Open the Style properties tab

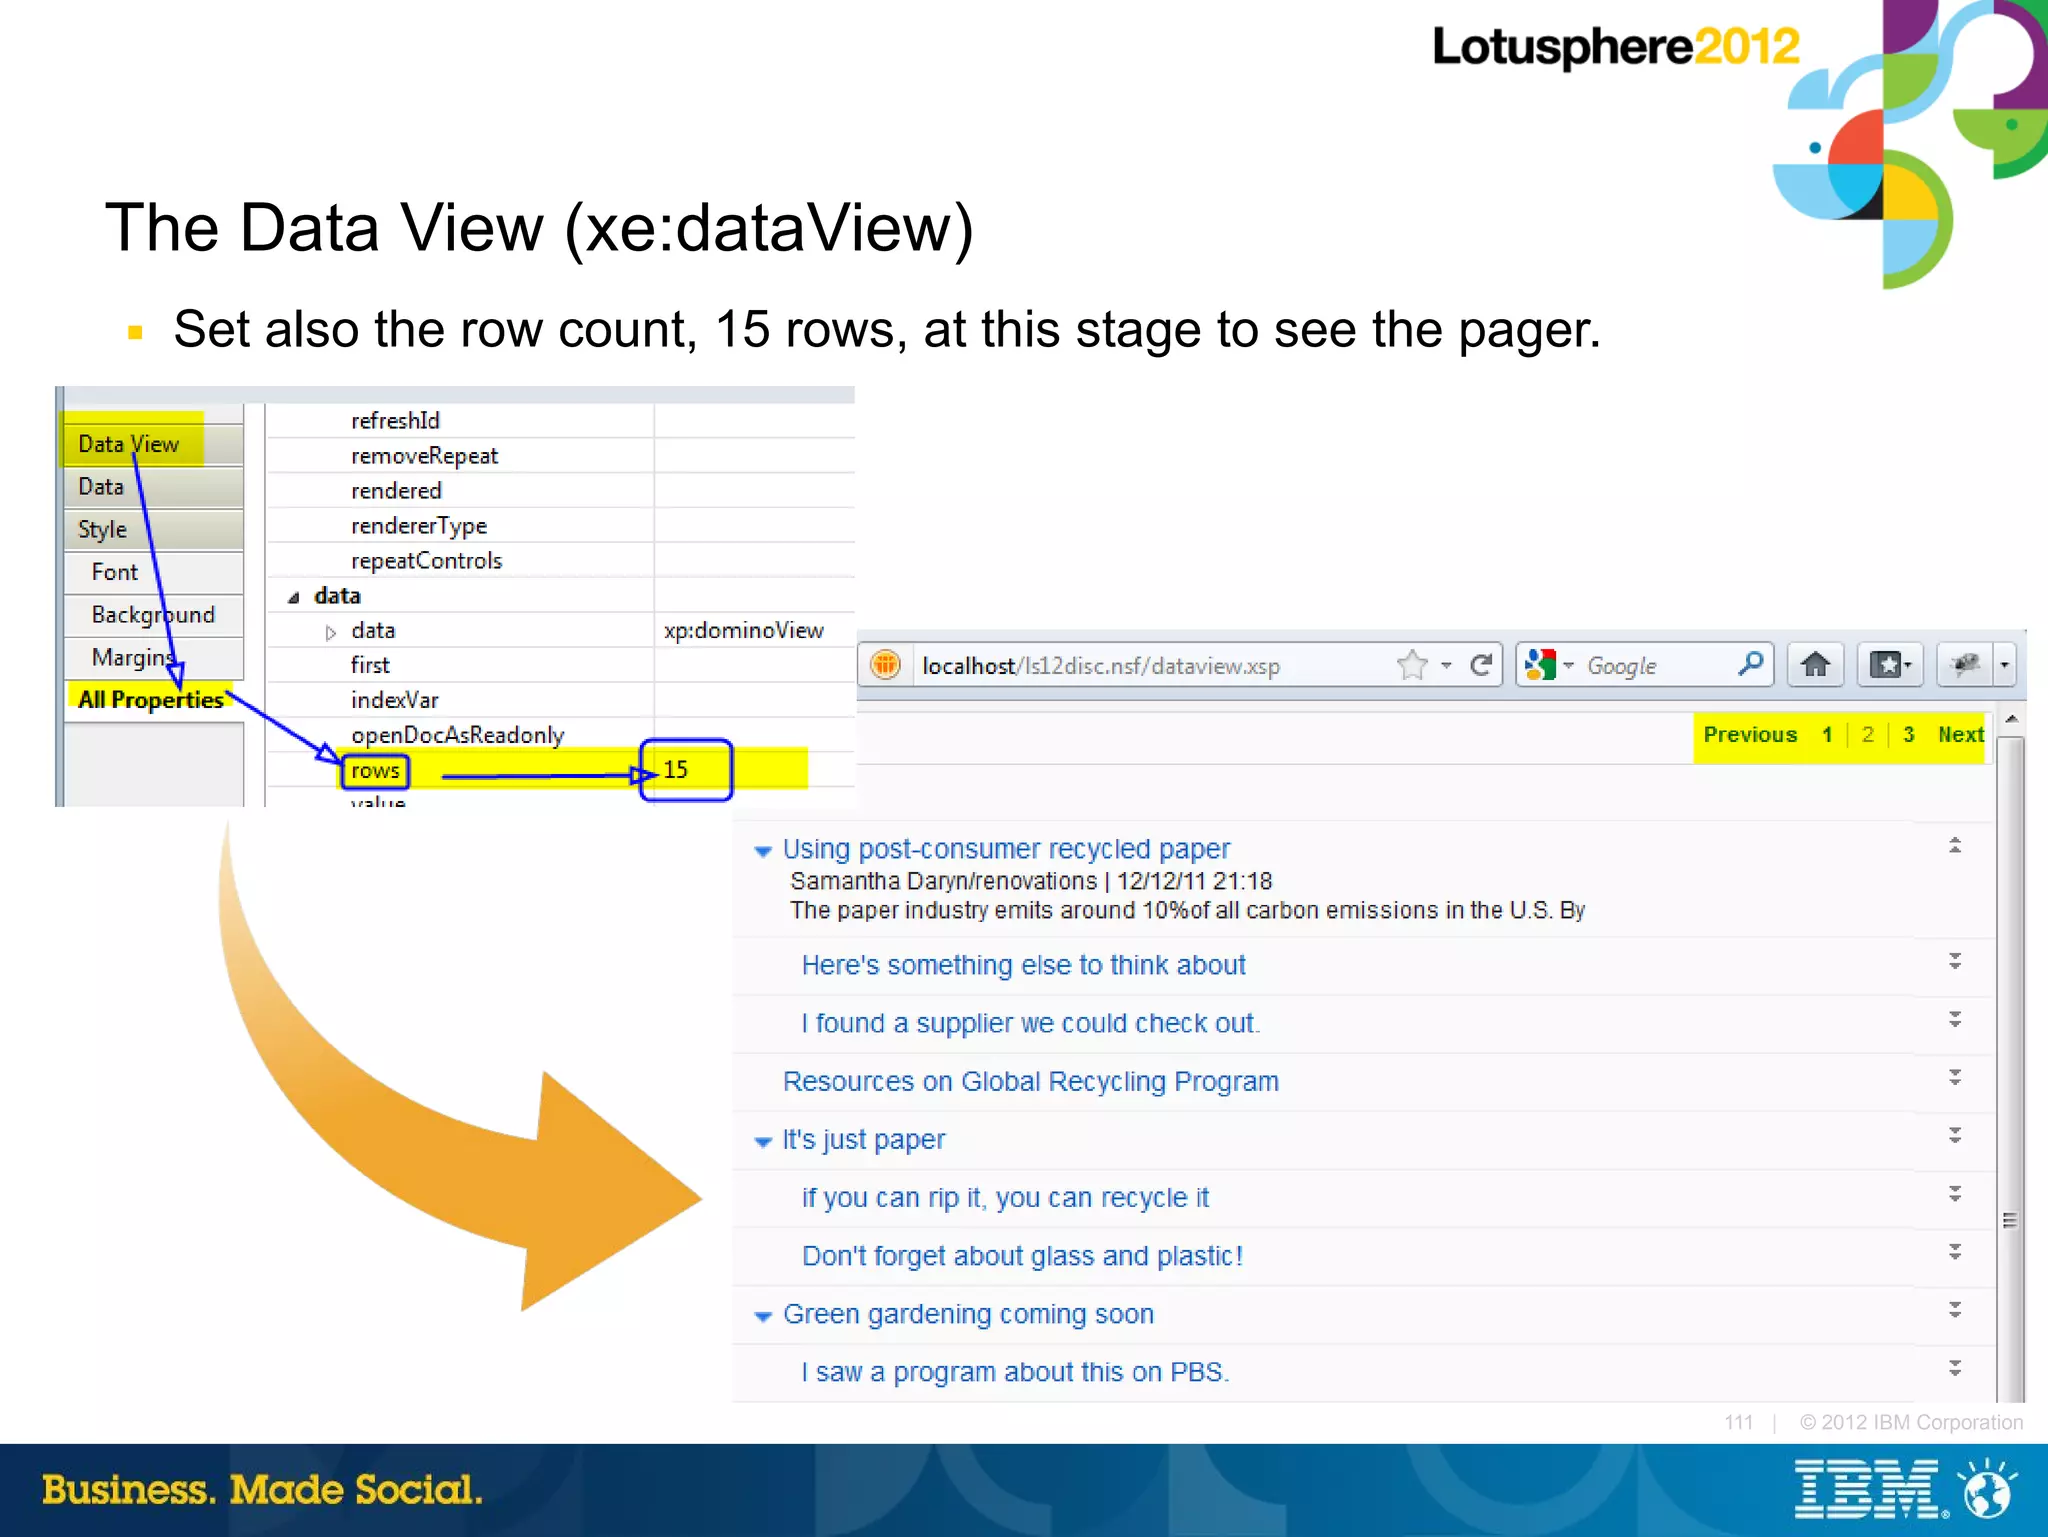click(153, 530)
